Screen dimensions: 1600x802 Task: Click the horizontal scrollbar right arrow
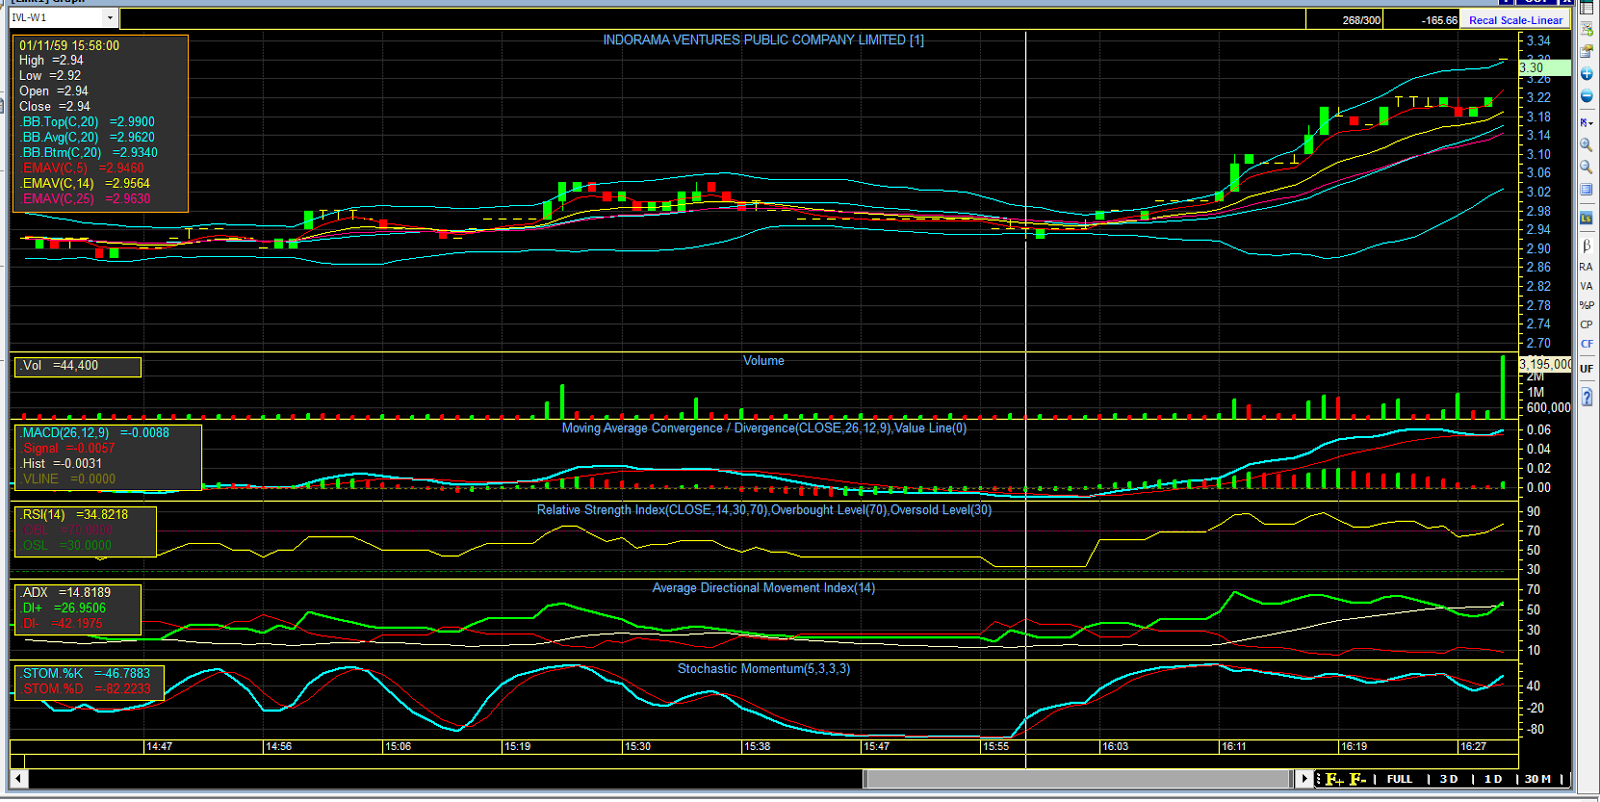tap(1304, 778)
